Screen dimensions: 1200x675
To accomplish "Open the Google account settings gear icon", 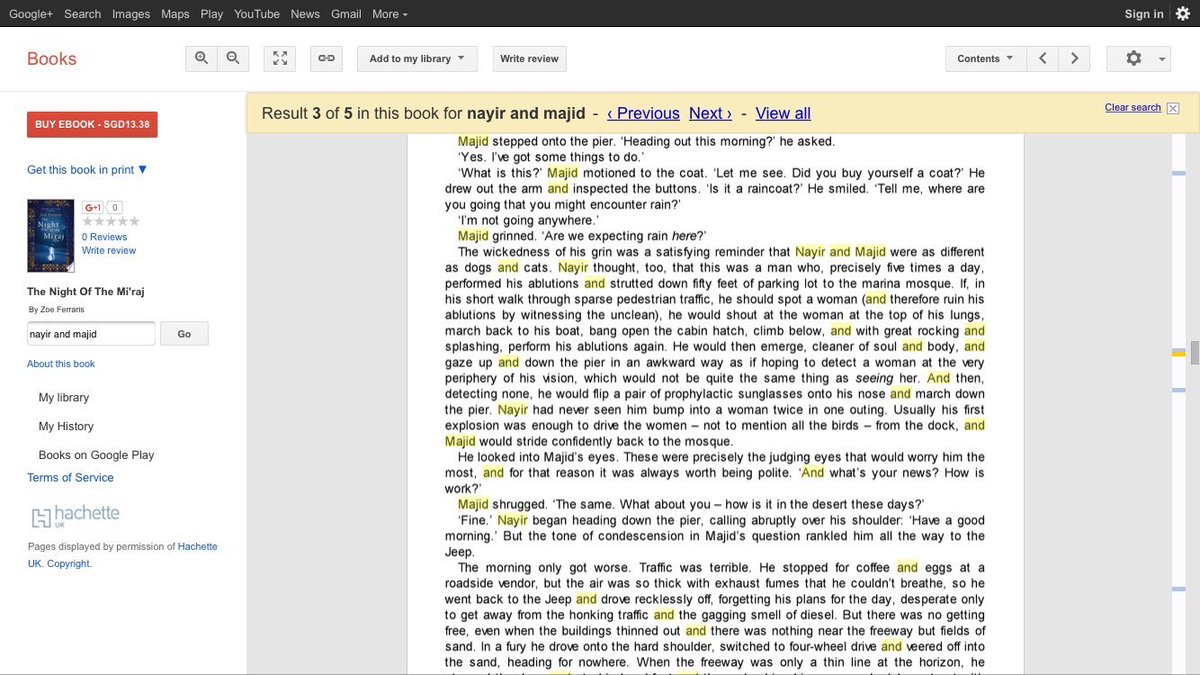I will click(1183, 13).
